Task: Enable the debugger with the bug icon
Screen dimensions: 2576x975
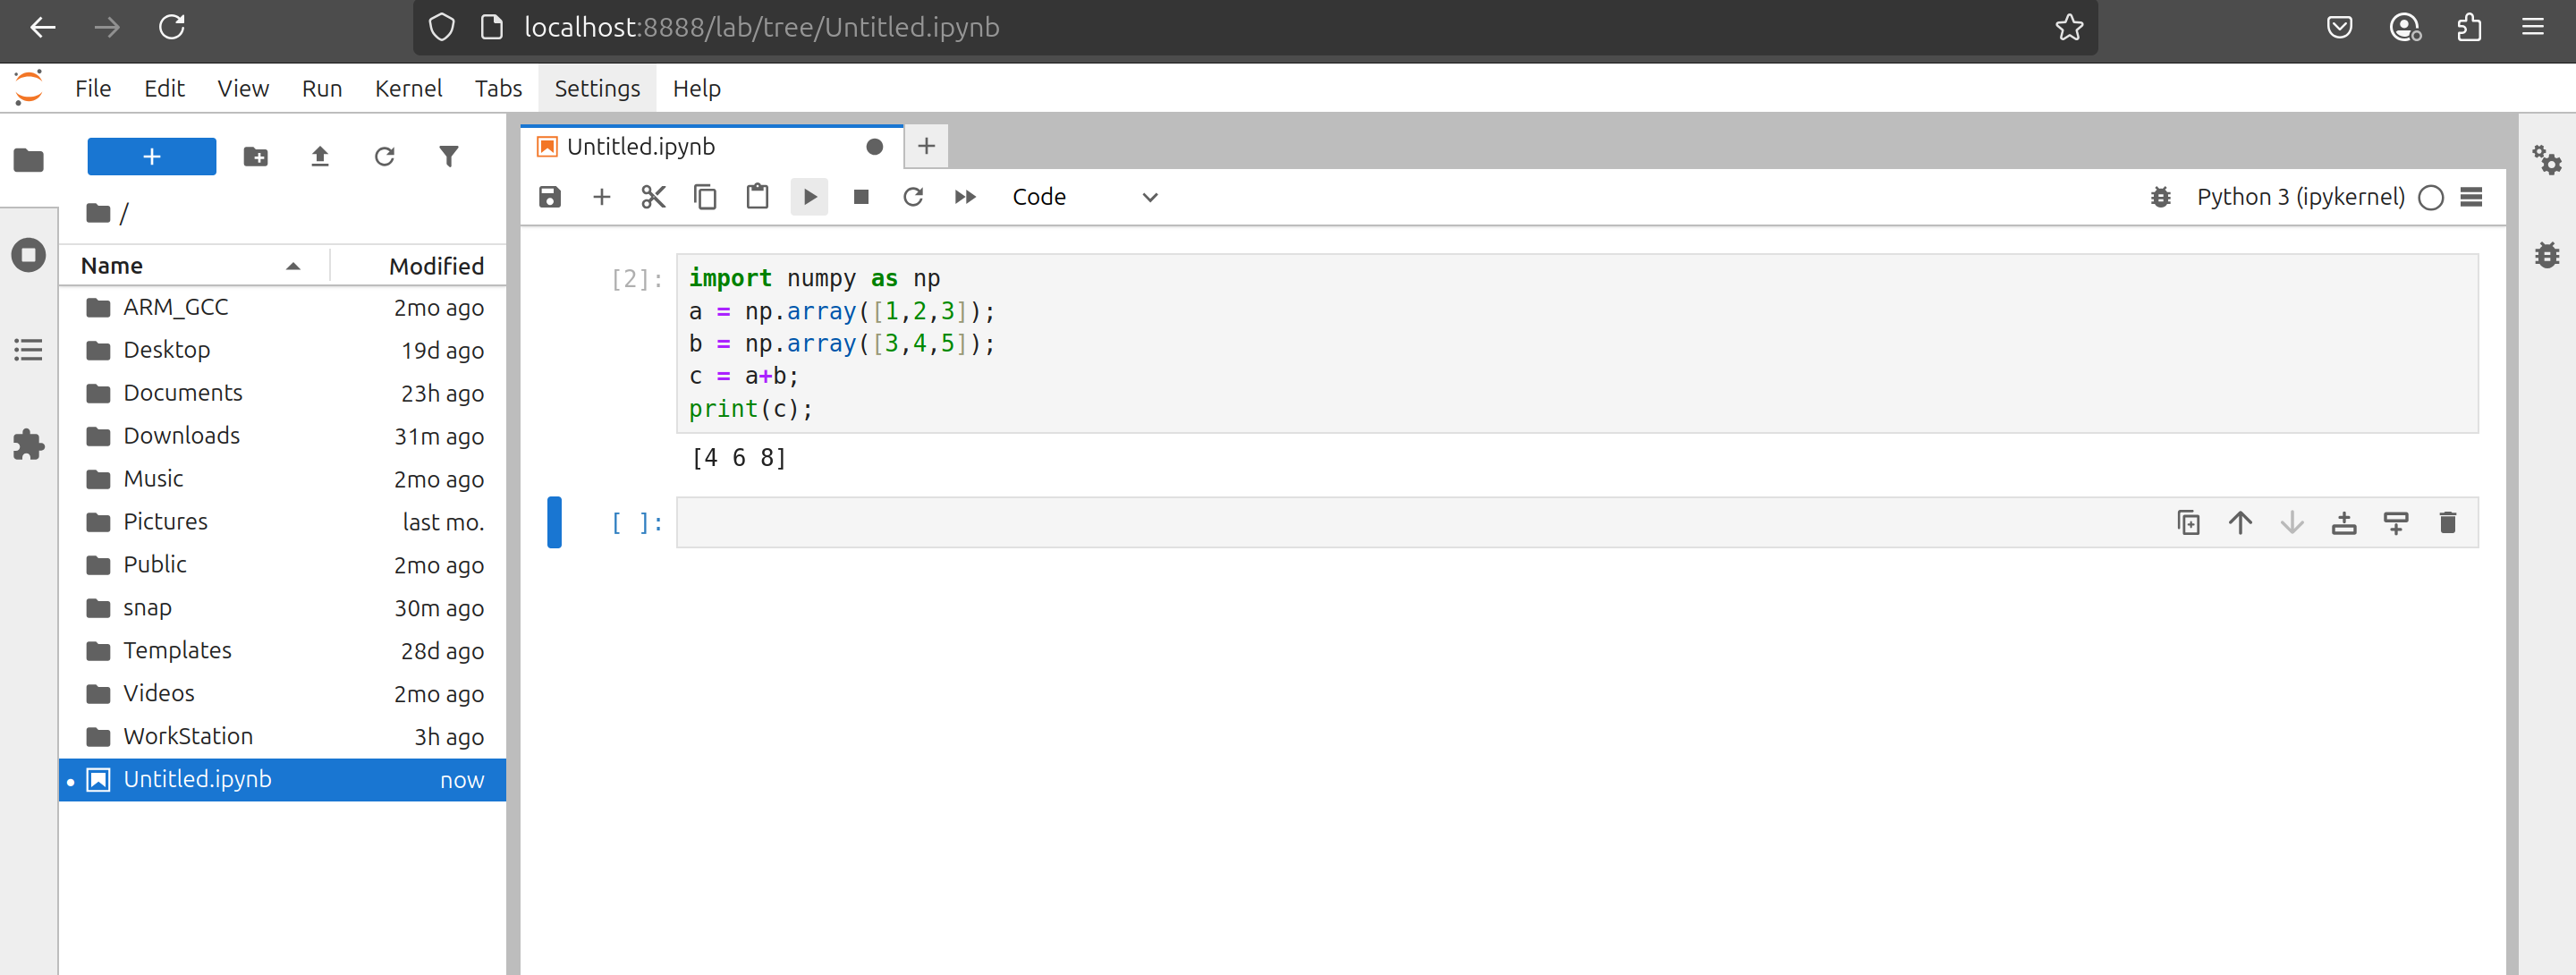Action: click(2161, 197)
